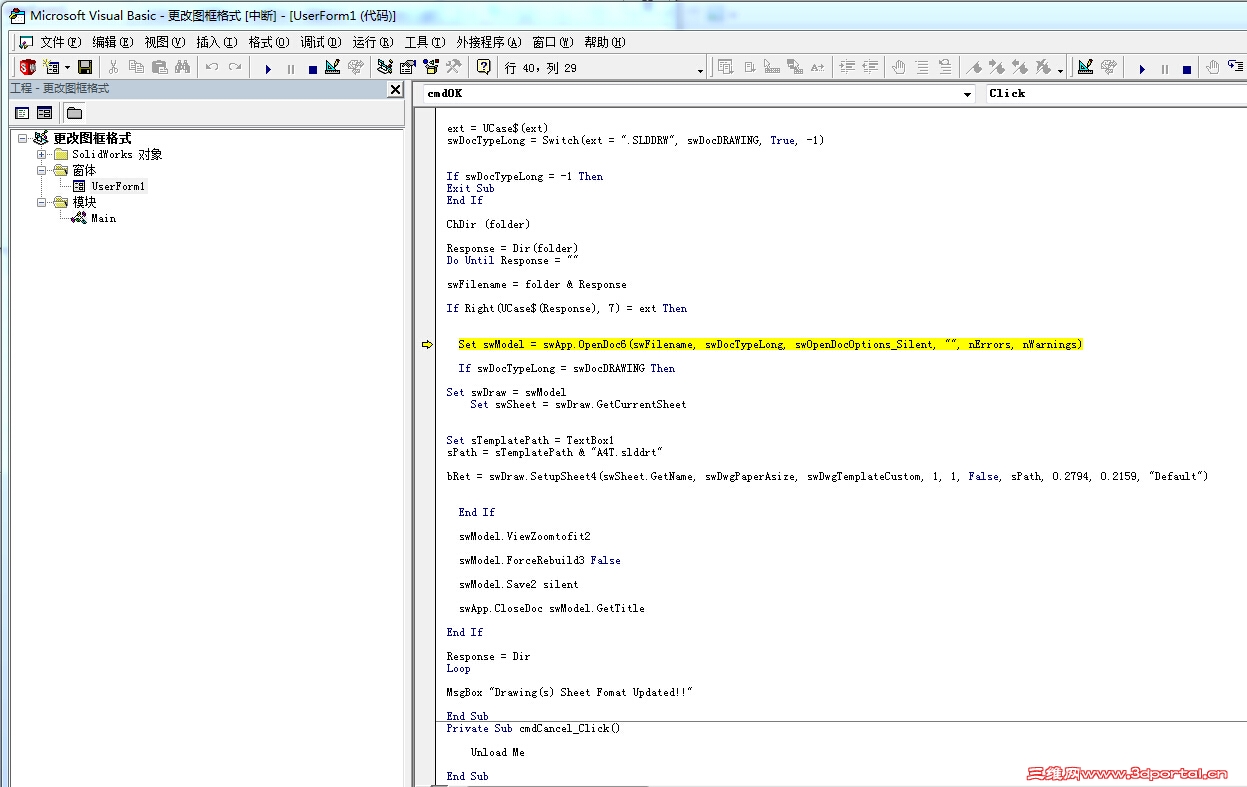
Task: Click the View SolidWorks icon in the toolbar
Action: click(x=27, y=67)
